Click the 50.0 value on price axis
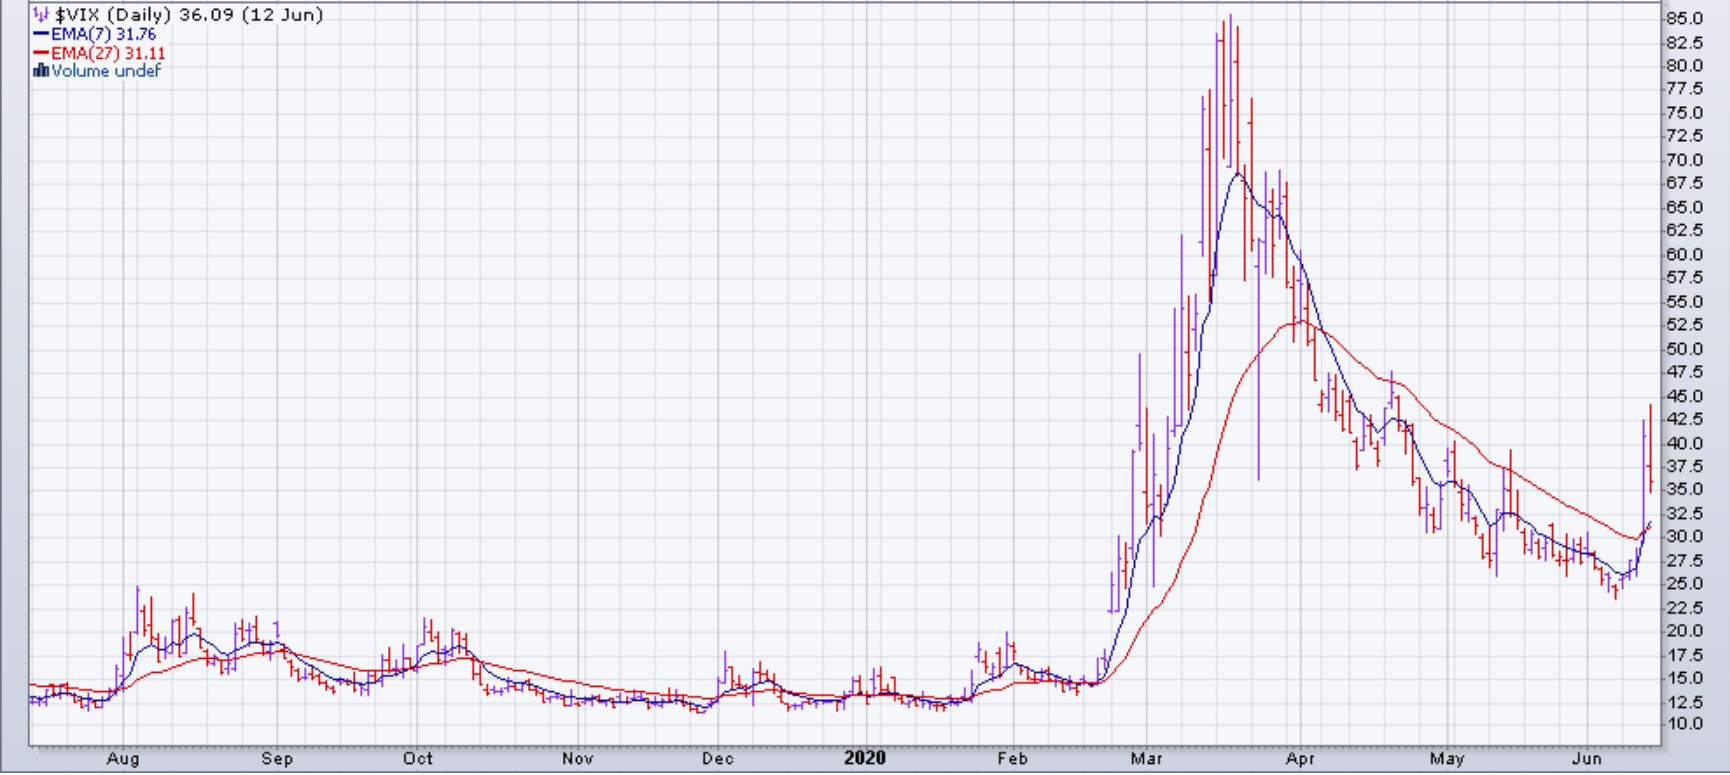 (1684, 349)
